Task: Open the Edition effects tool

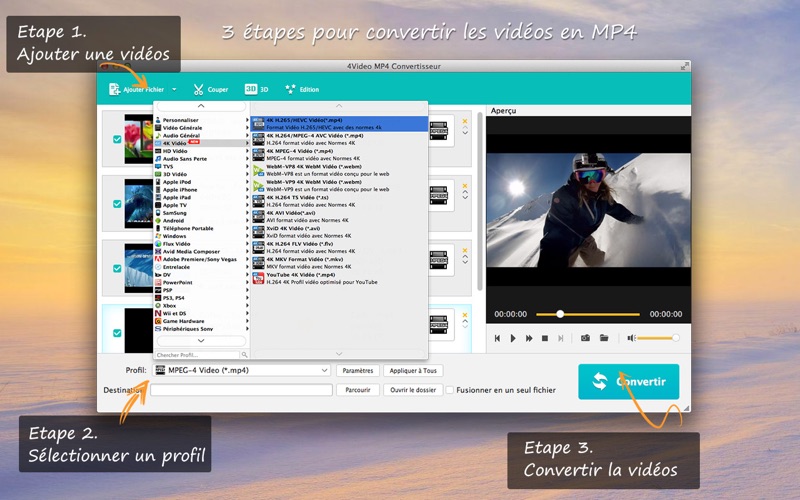Action: (302, 89)
